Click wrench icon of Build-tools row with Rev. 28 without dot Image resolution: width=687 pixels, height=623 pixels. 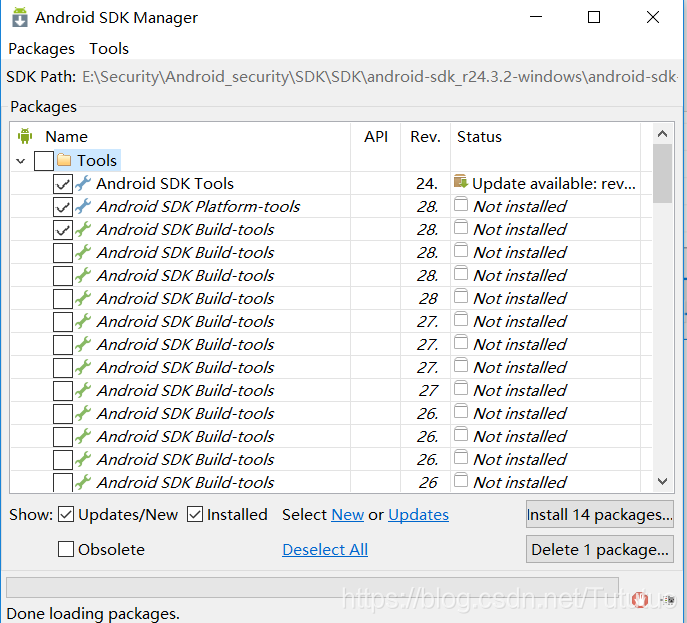click(x=82, y=298)
